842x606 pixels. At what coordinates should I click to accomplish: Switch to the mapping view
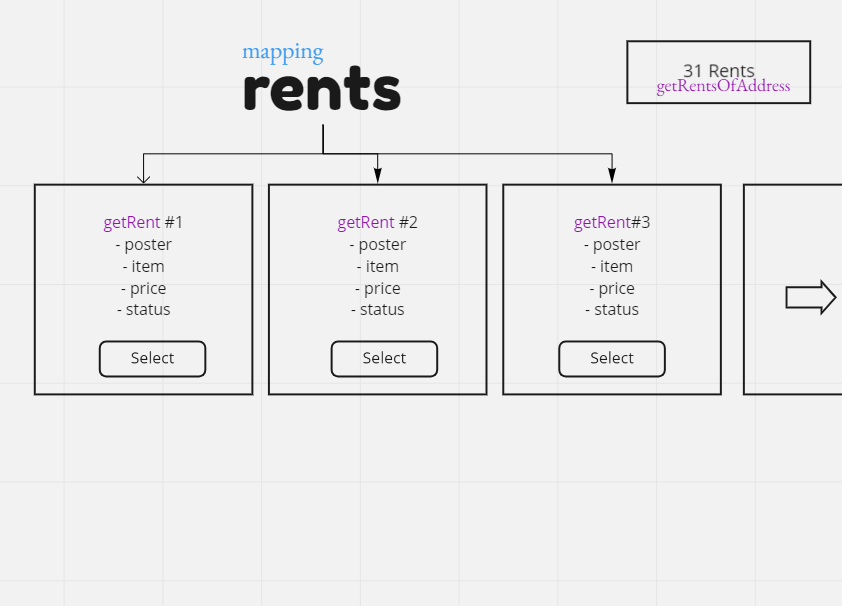pyautogui.click(x=283, y=51)
